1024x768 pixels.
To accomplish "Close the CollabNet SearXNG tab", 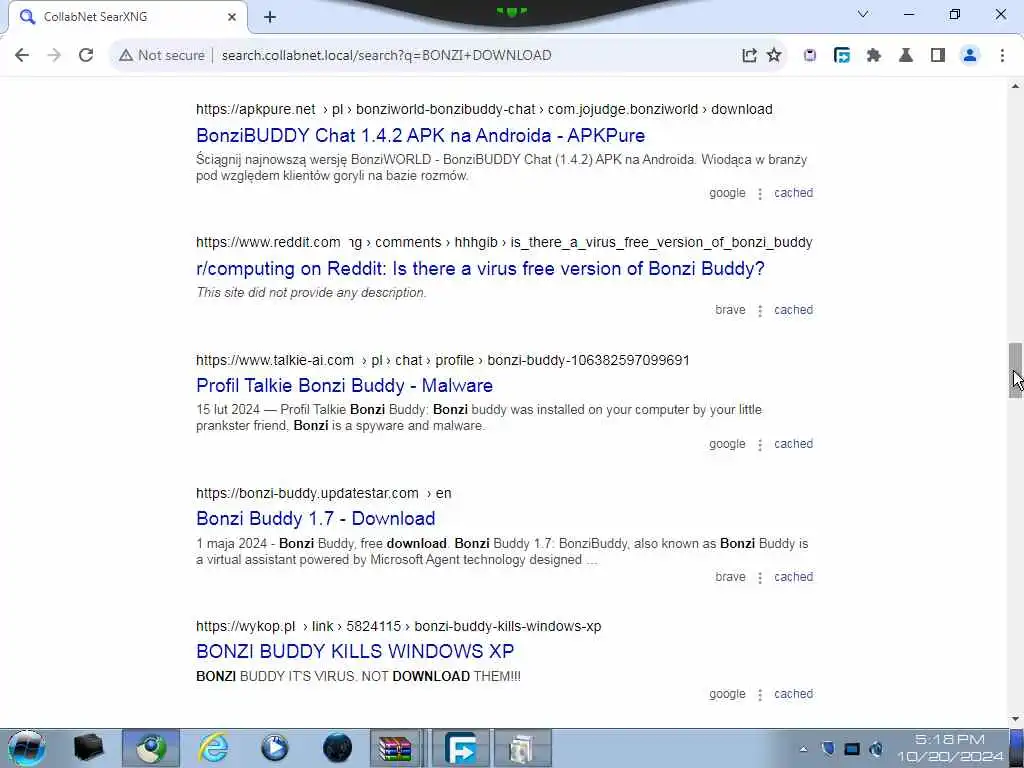I will click(232, 17).
